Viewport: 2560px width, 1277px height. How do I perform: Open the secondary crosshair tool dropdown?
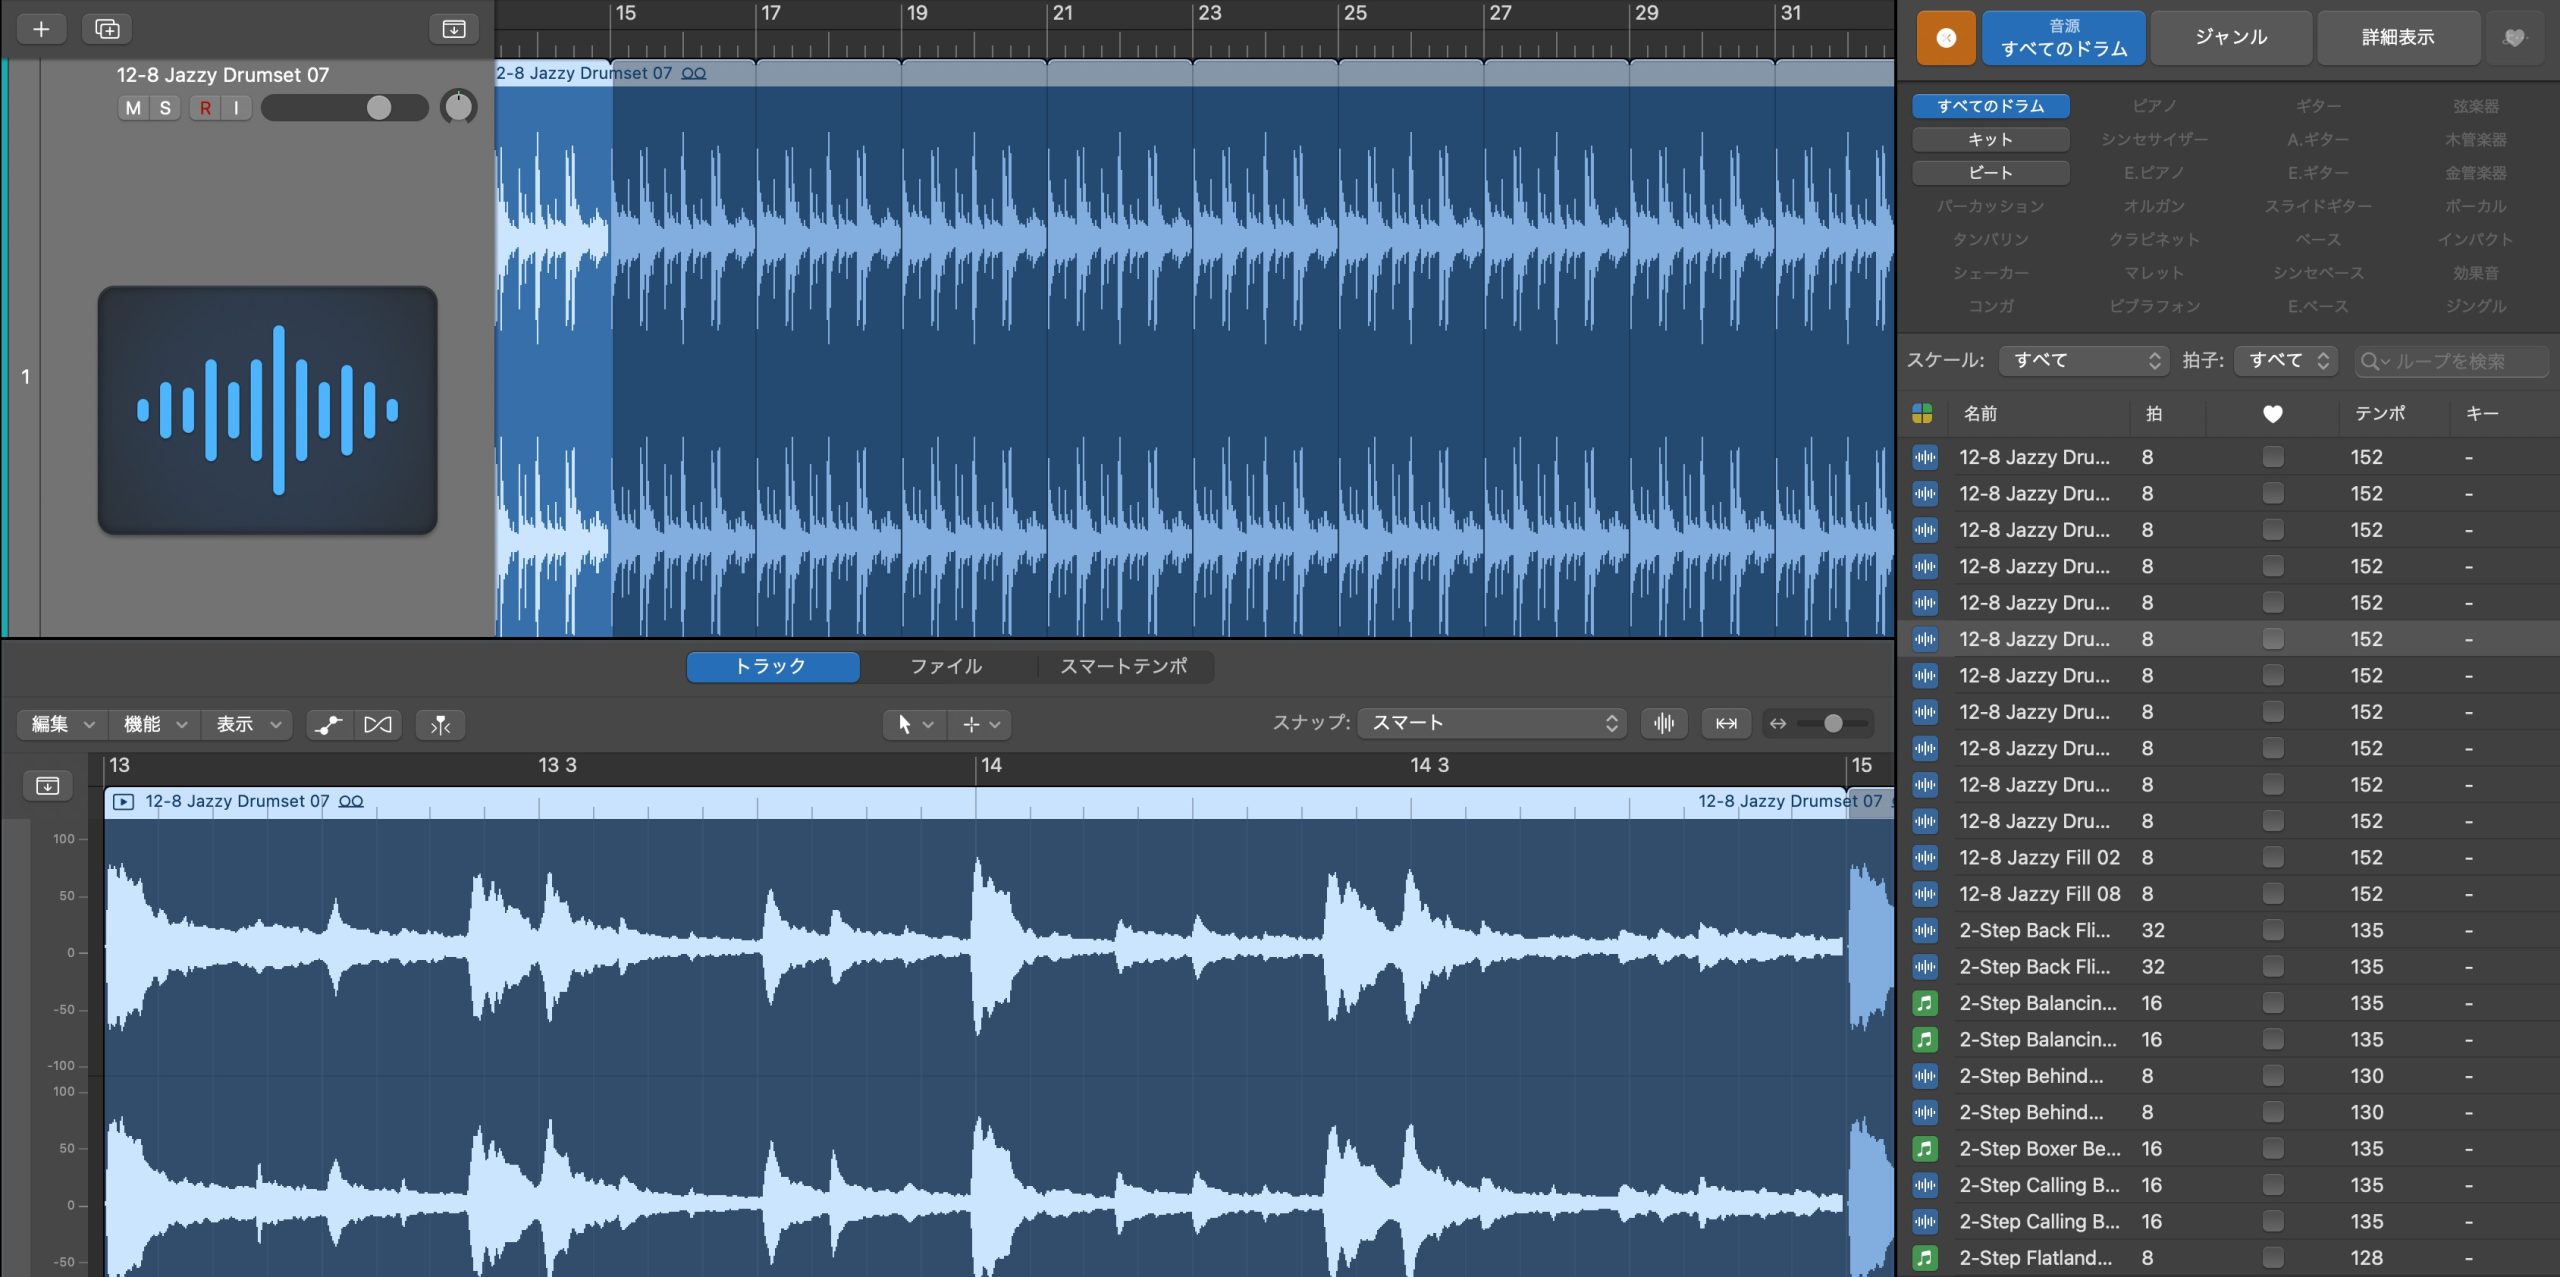980,725
